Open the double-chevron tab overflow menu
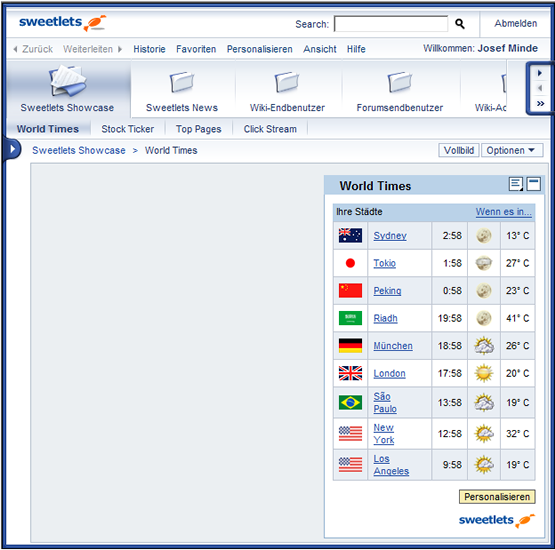 tap(540, 104)
